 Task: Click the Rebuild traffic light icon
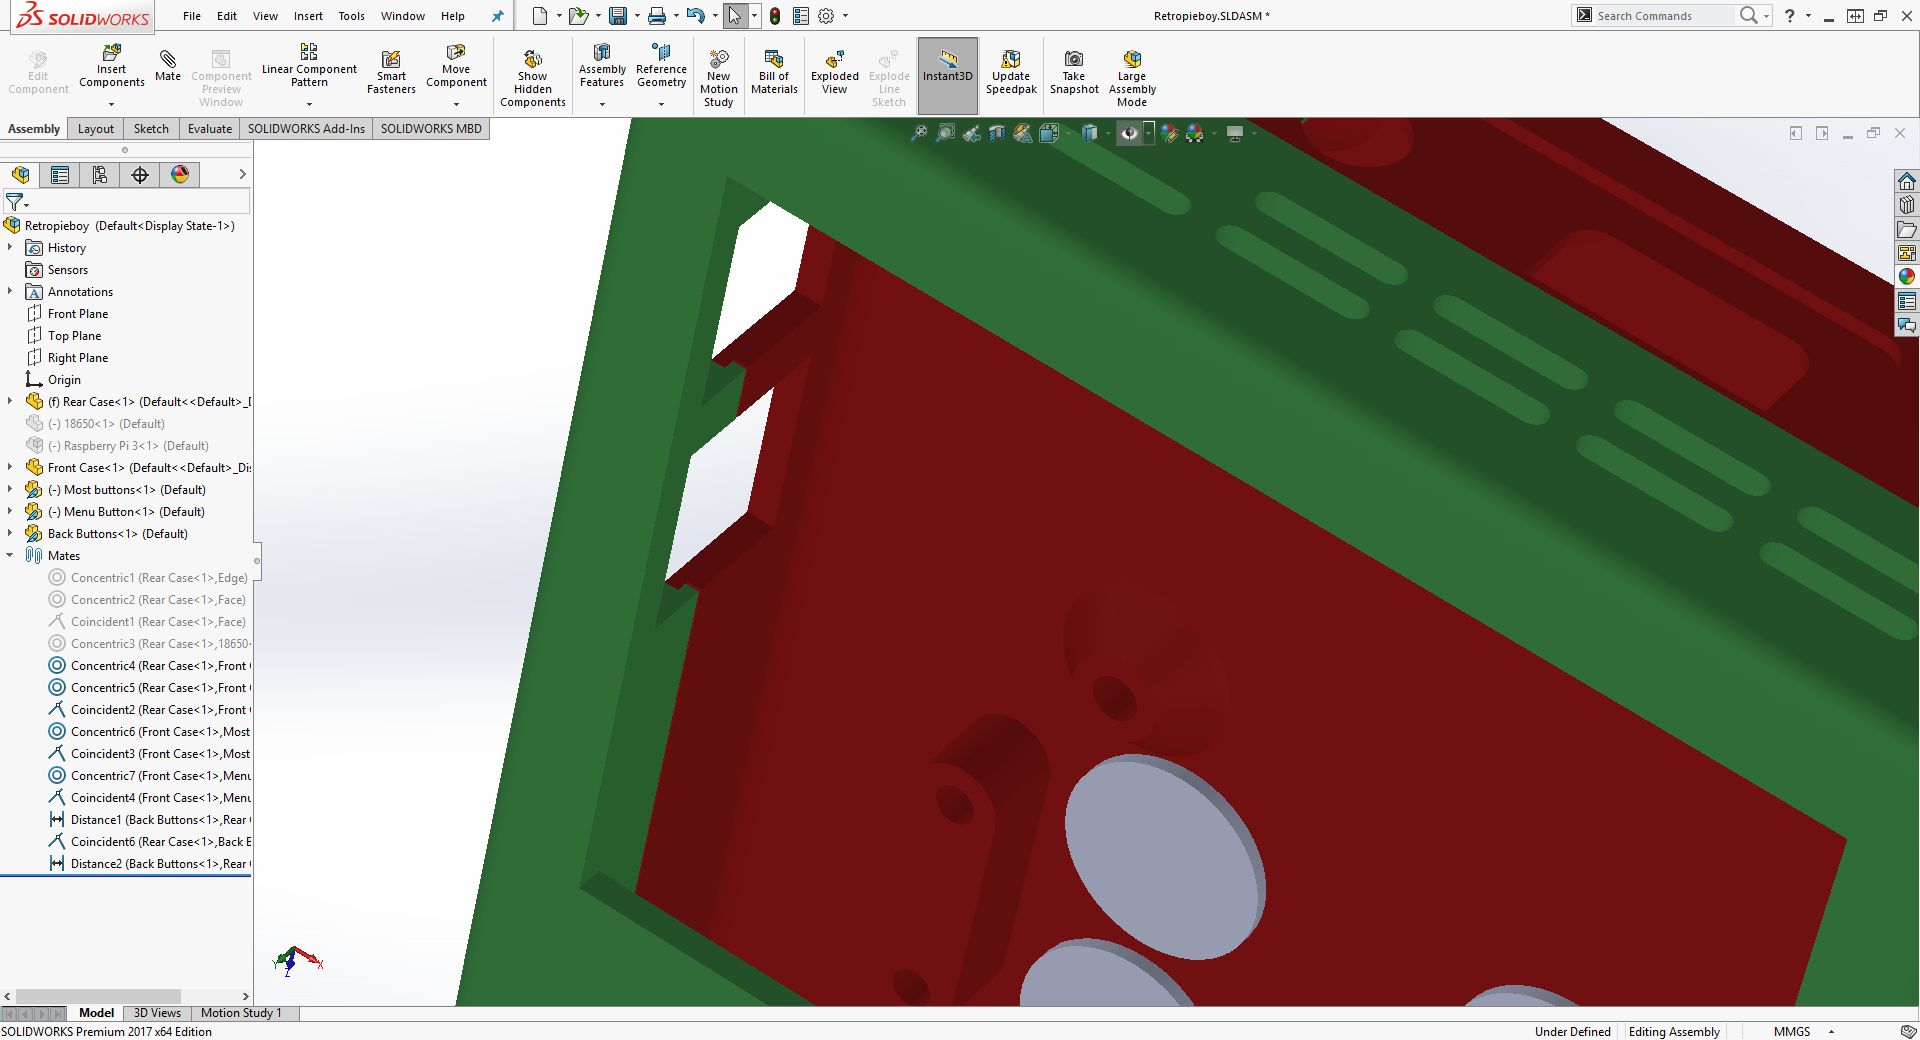pos(775,16)
